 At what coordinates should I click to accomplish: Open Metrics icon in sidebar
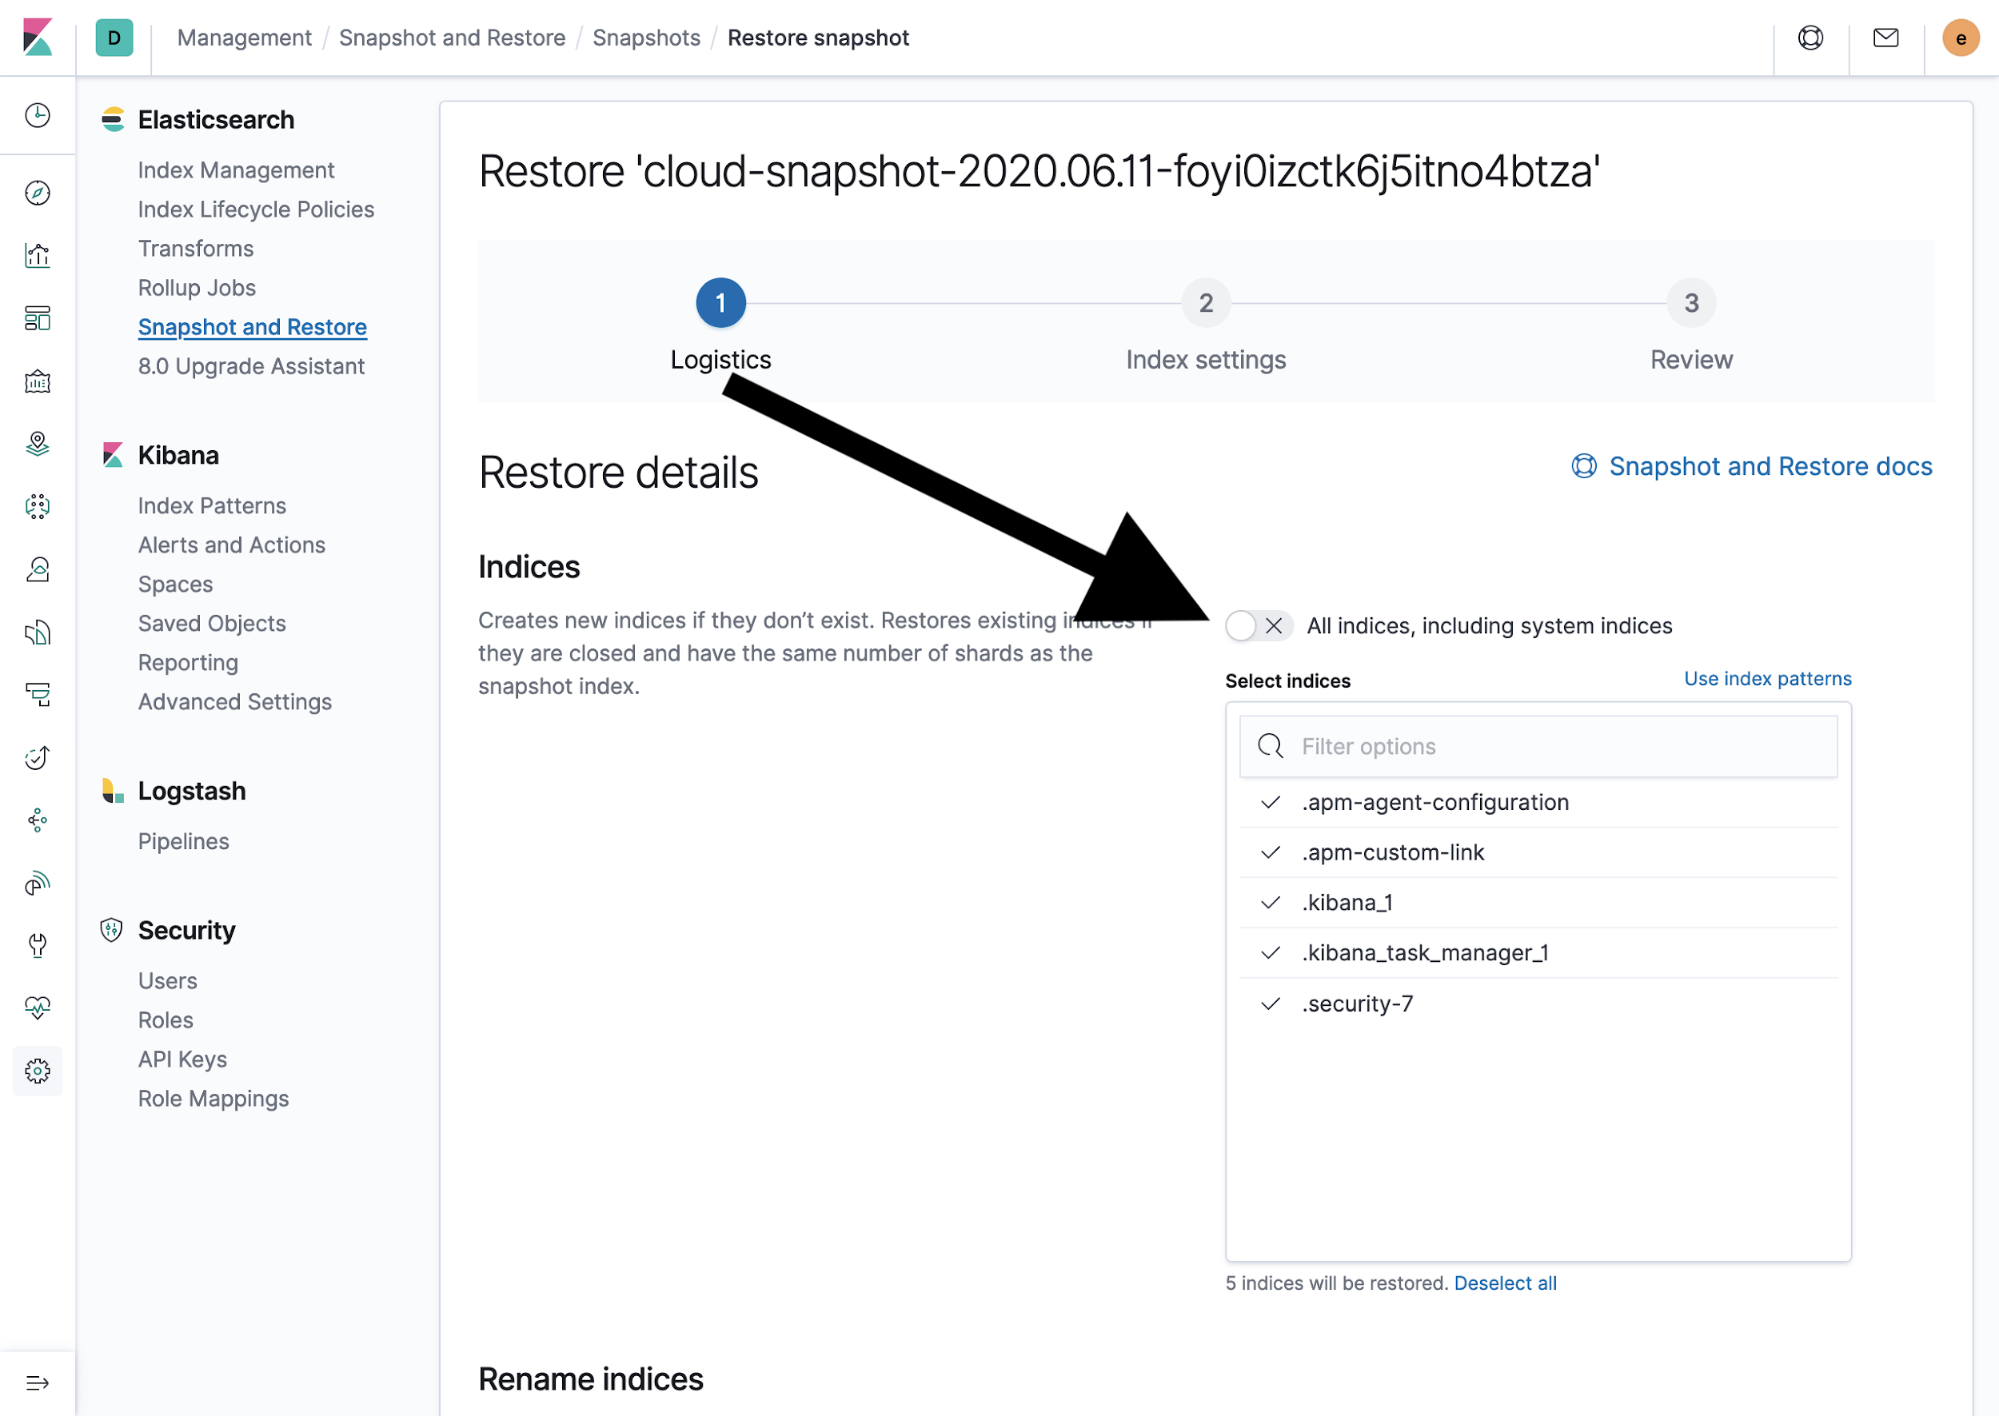(x=38, y=570)
